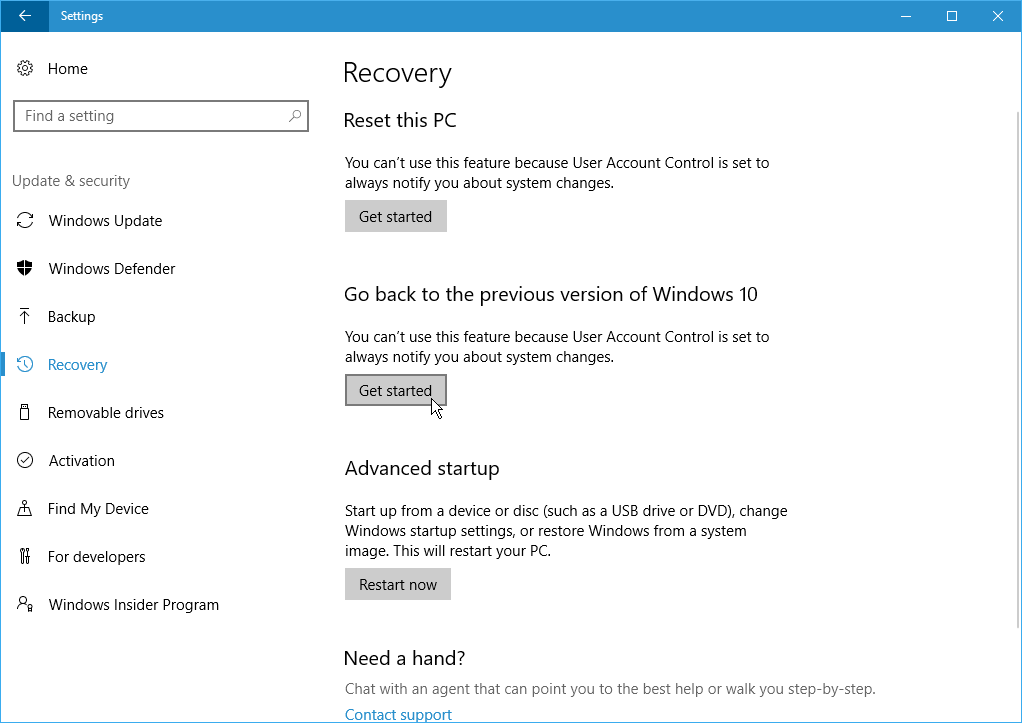Select Activation in the sidebar
Viewport: 1022px width, 723px height.
[x=81, y=461]
